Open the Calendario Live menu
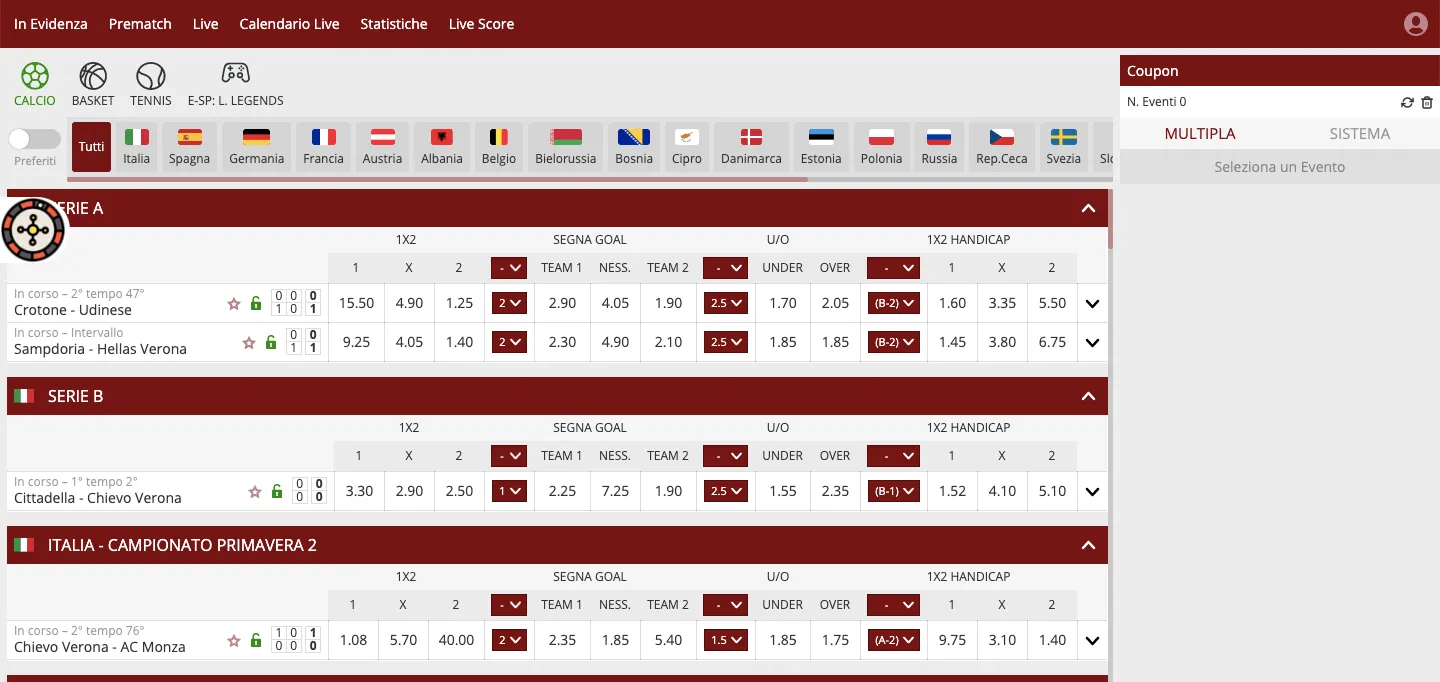This screenshot has width=1440, height=682. coord(289,23)
